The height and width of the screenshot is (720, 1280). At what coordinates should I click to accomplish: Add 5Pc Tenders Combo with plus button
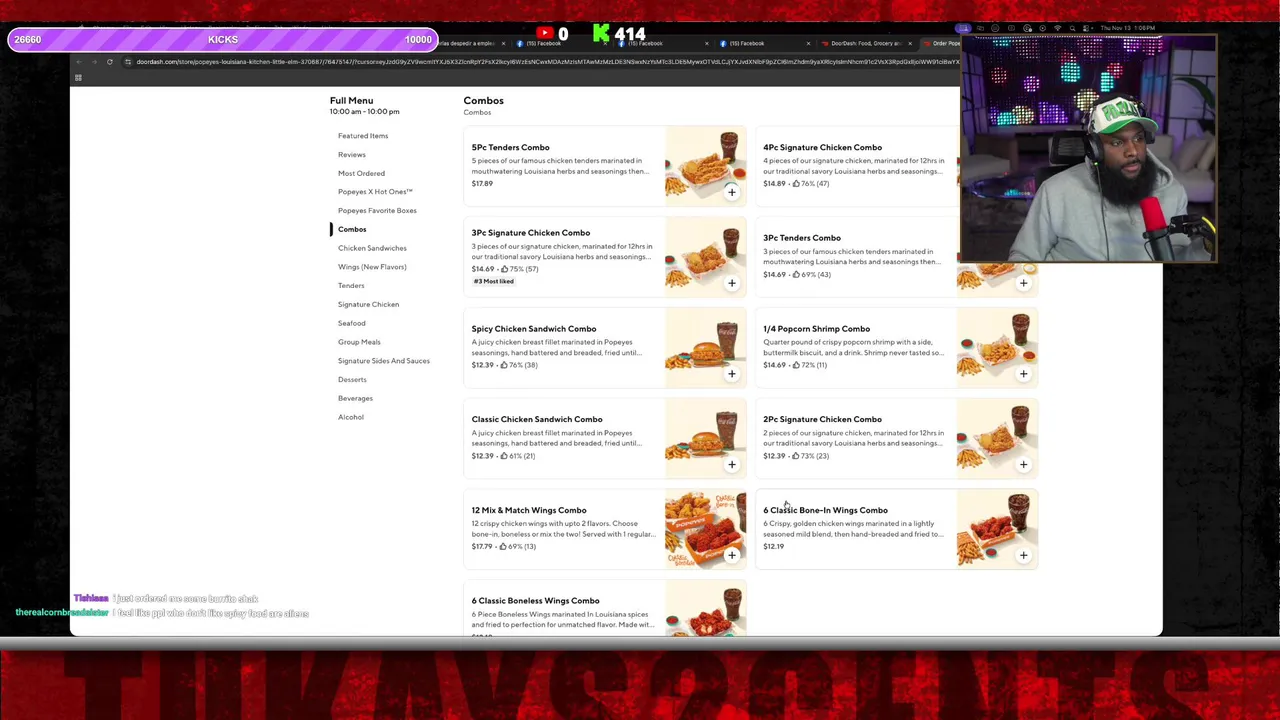coord(731,192)
